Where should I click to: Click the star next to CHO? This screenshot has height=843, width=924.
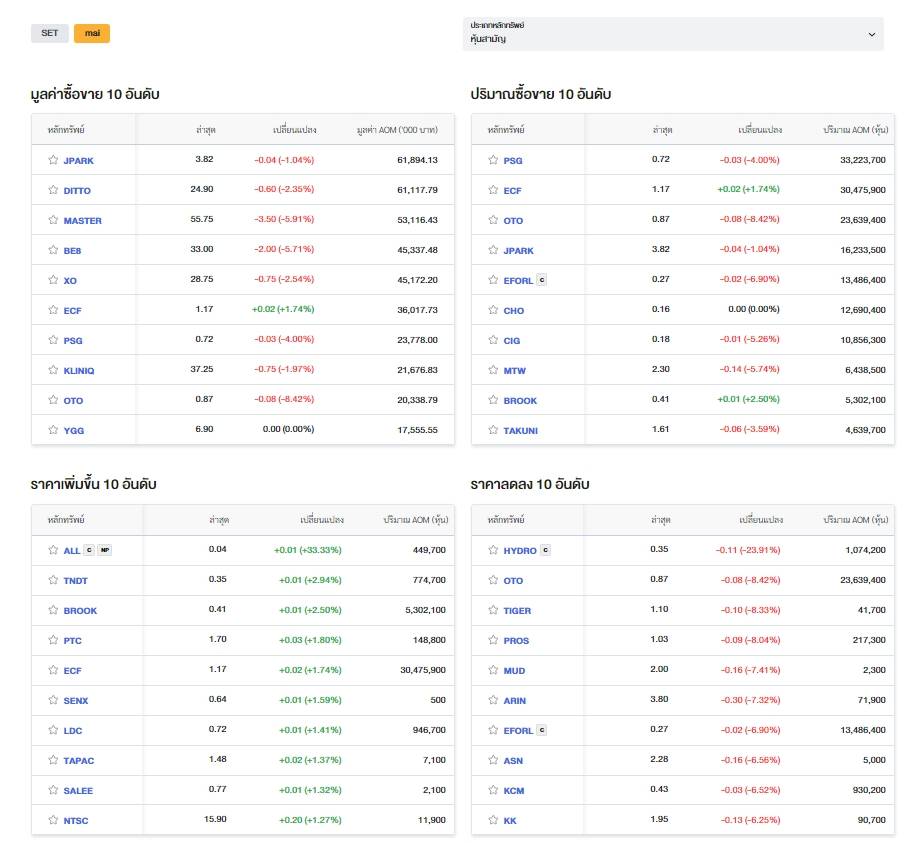tap(493, 310)
